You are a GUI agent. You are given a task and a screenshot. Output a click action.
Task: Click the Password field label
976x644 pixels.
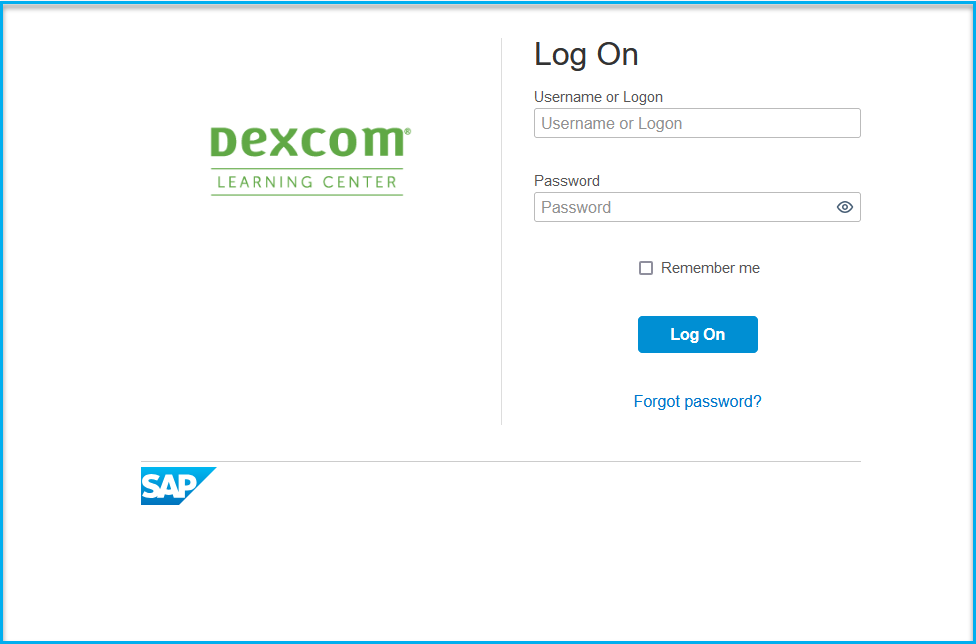[x=567, y=181]
